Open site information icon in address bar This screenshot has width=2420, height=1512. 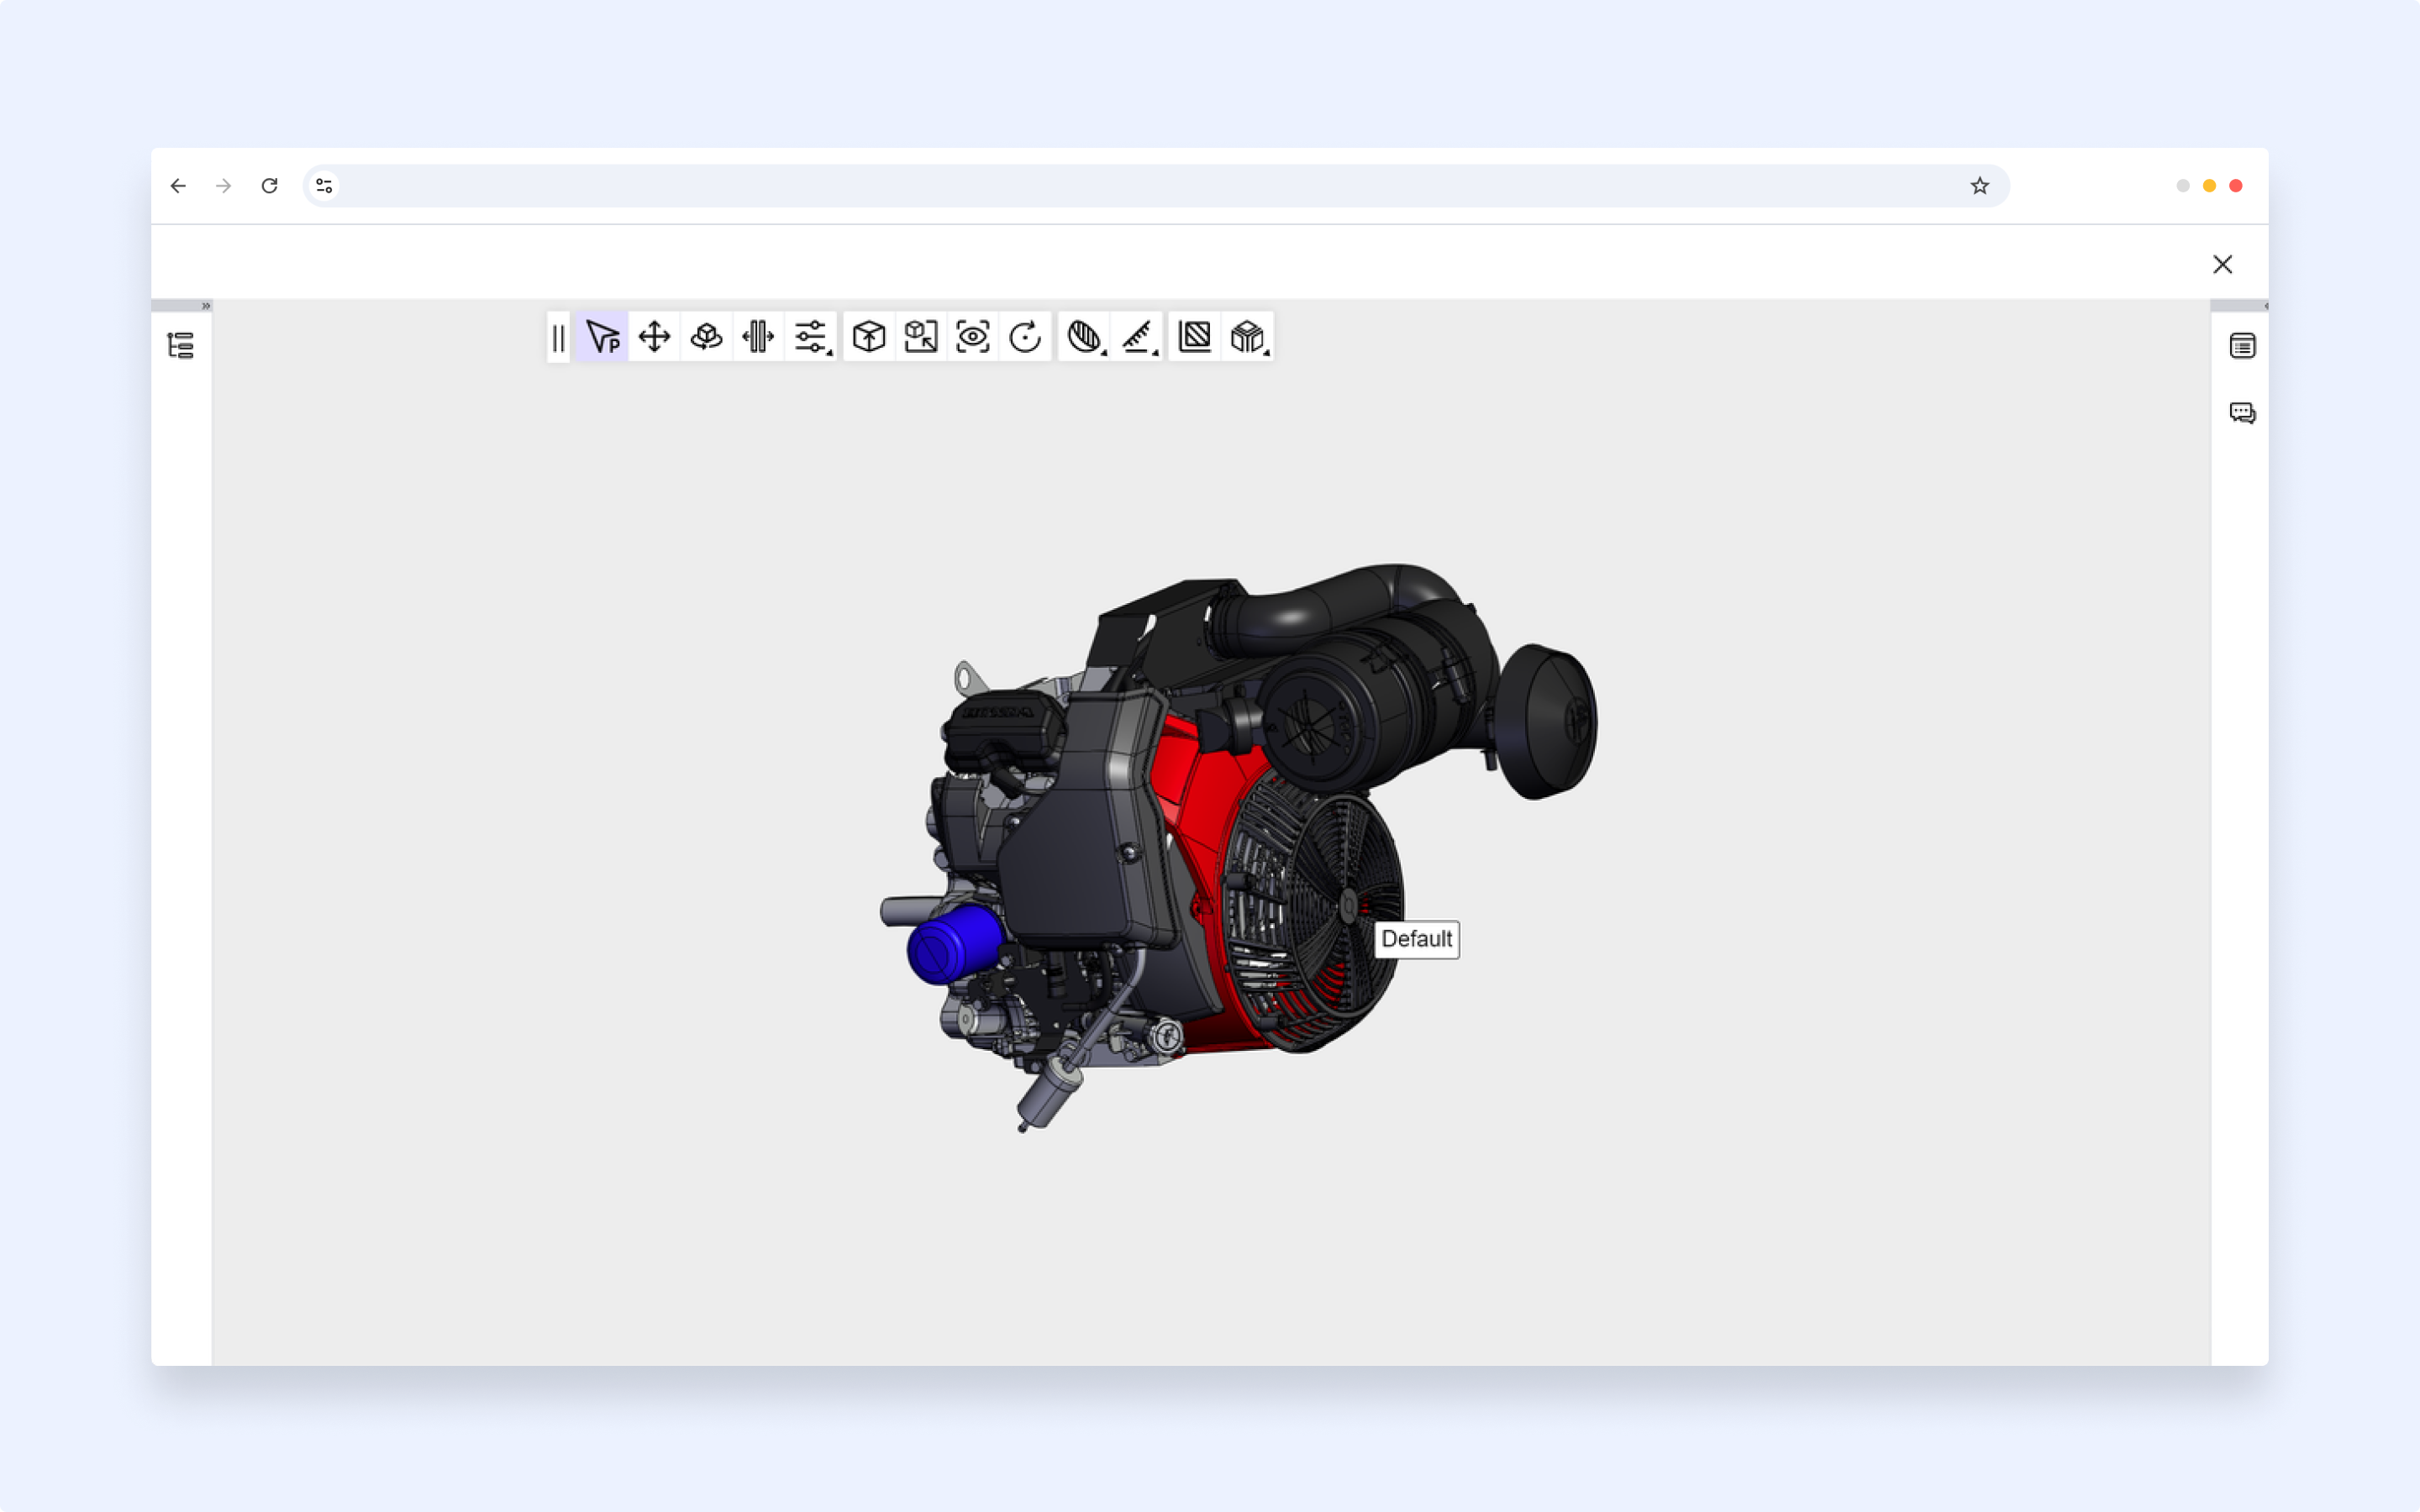[324, 186]
